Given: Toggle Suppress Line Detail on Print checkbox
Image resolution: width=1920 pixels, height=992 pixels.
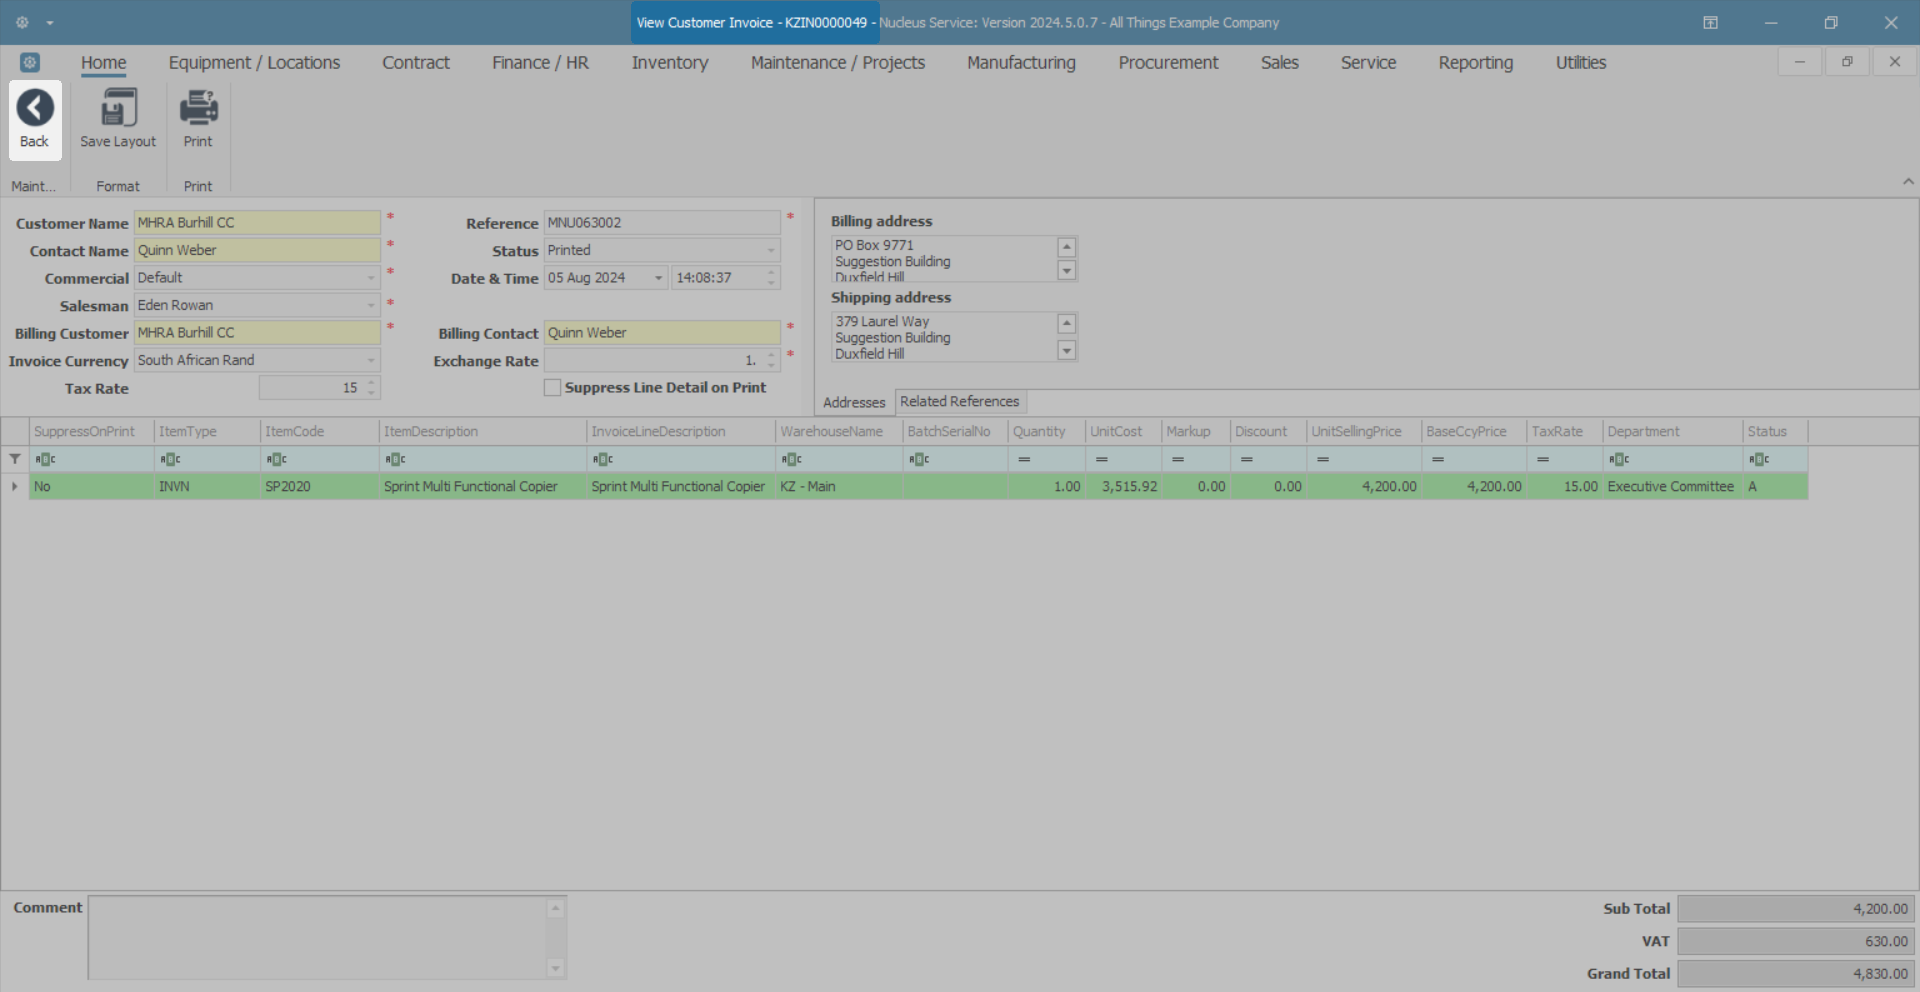Looking at the screenshot, I should pyautogui.click(x=552, y=388).
